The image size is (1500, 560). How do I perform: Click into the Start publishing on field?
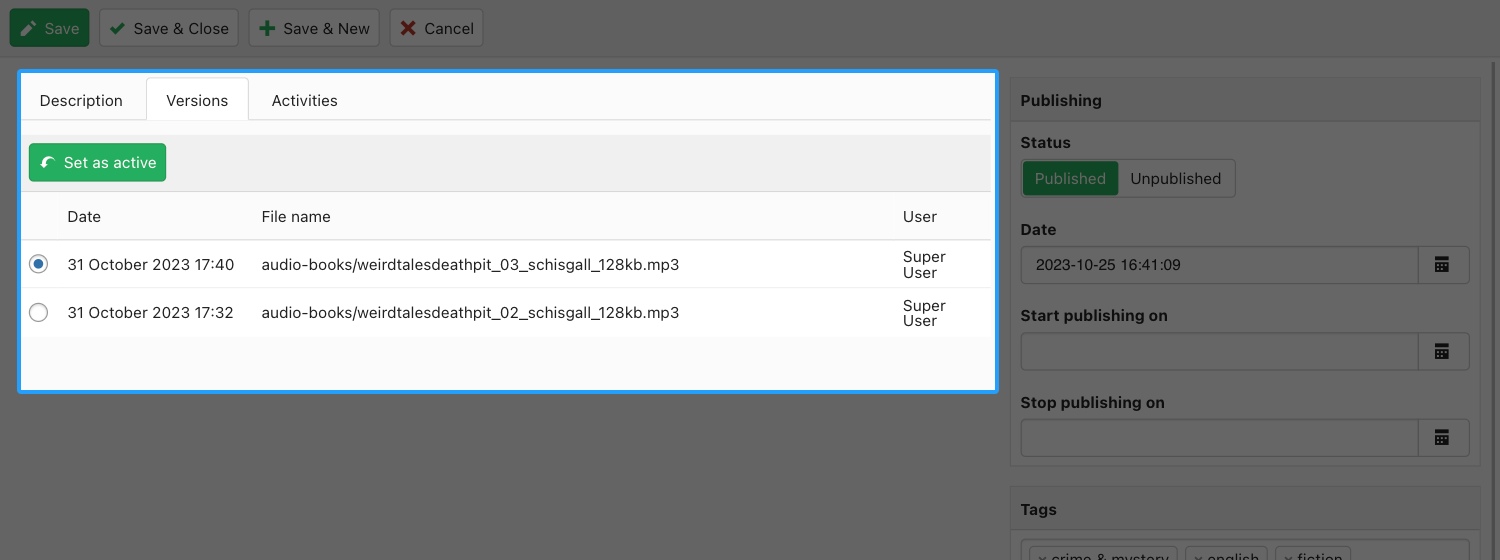coord(1219,352)
